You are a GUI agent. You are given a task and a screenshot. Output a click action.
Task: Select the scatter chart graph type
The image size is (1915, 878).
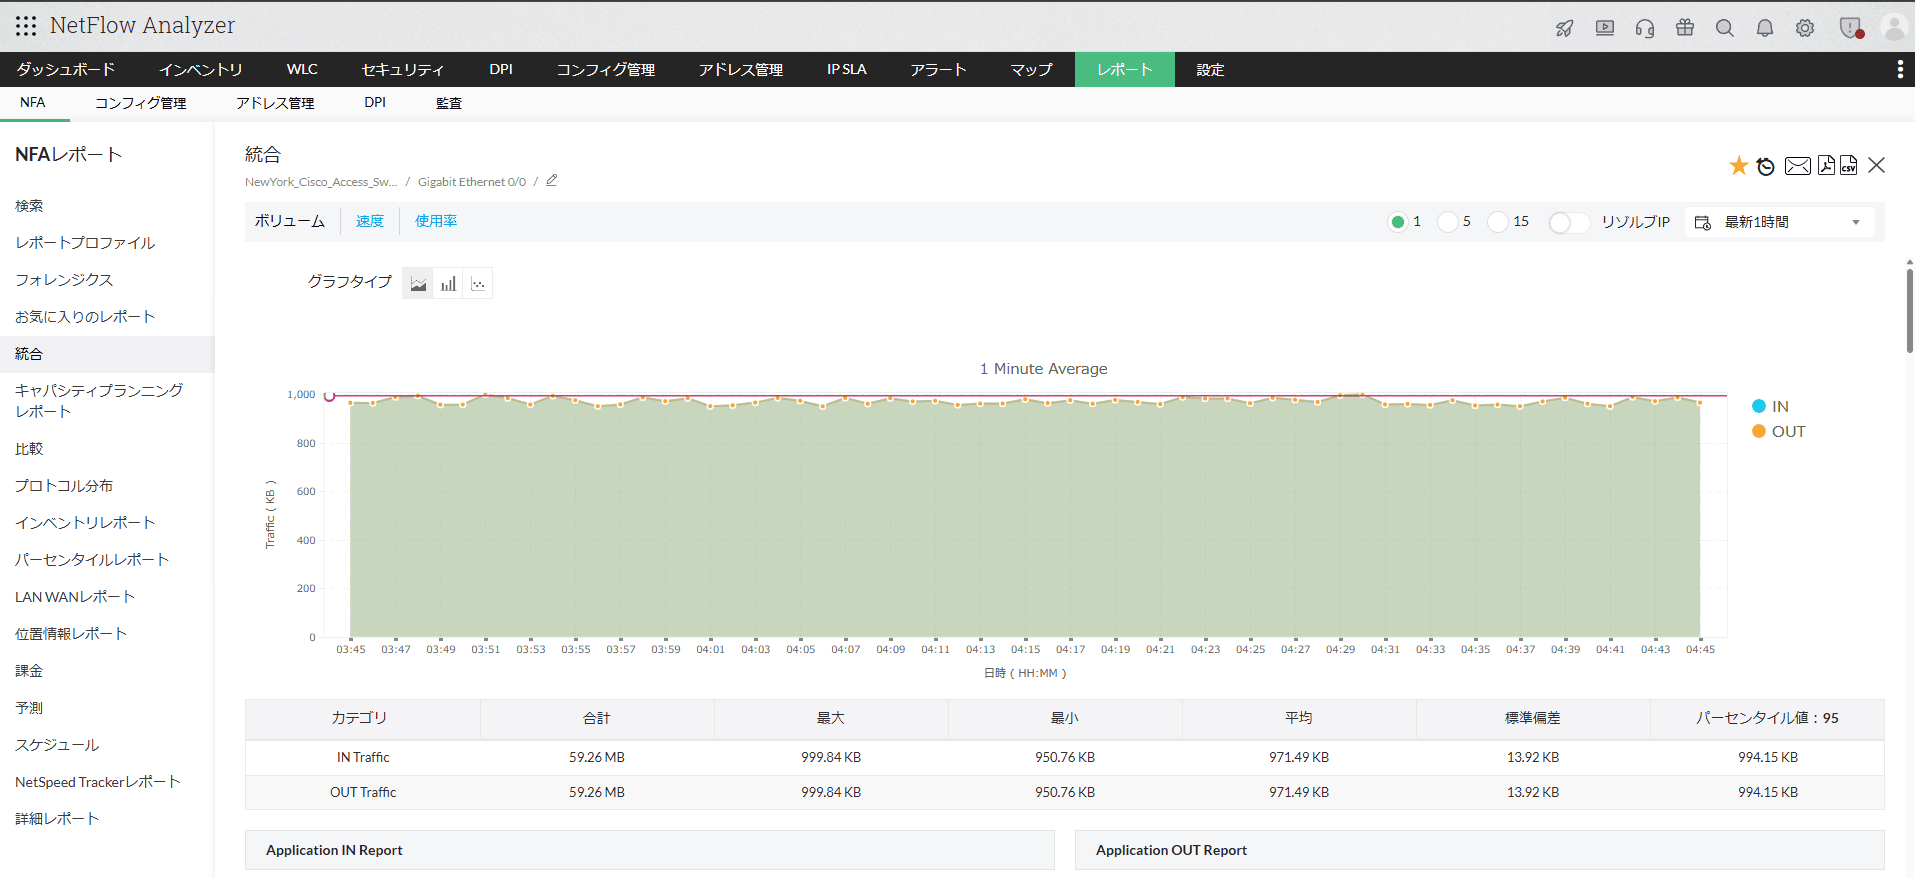click(478, 284)
